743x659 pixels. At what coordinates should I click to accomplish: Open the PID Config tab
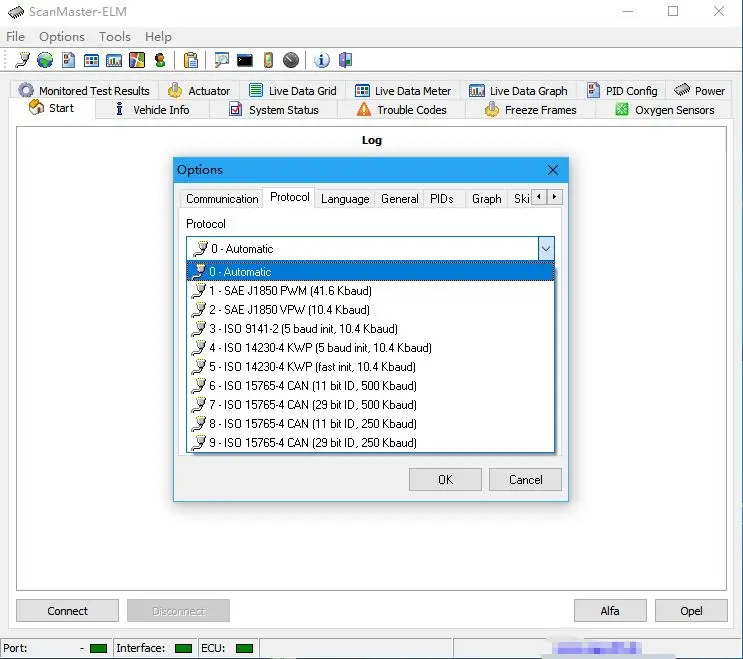pyautogui.click(x=622, y=90)
